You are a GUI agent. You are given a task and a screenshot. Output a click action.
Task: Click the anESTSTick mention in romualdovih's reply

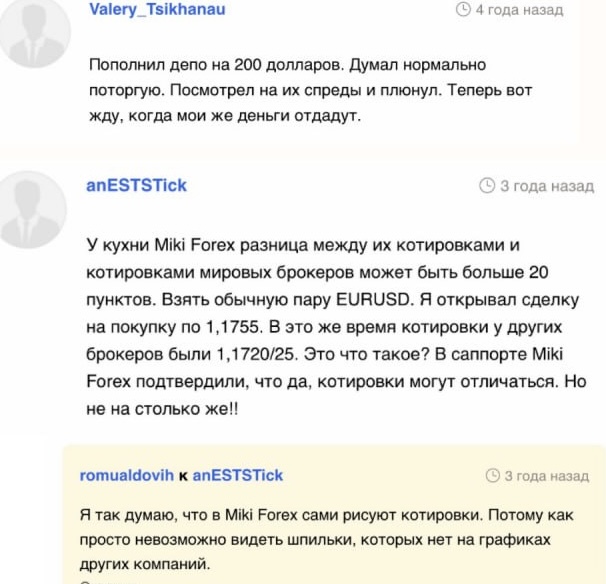click(238, 475)
